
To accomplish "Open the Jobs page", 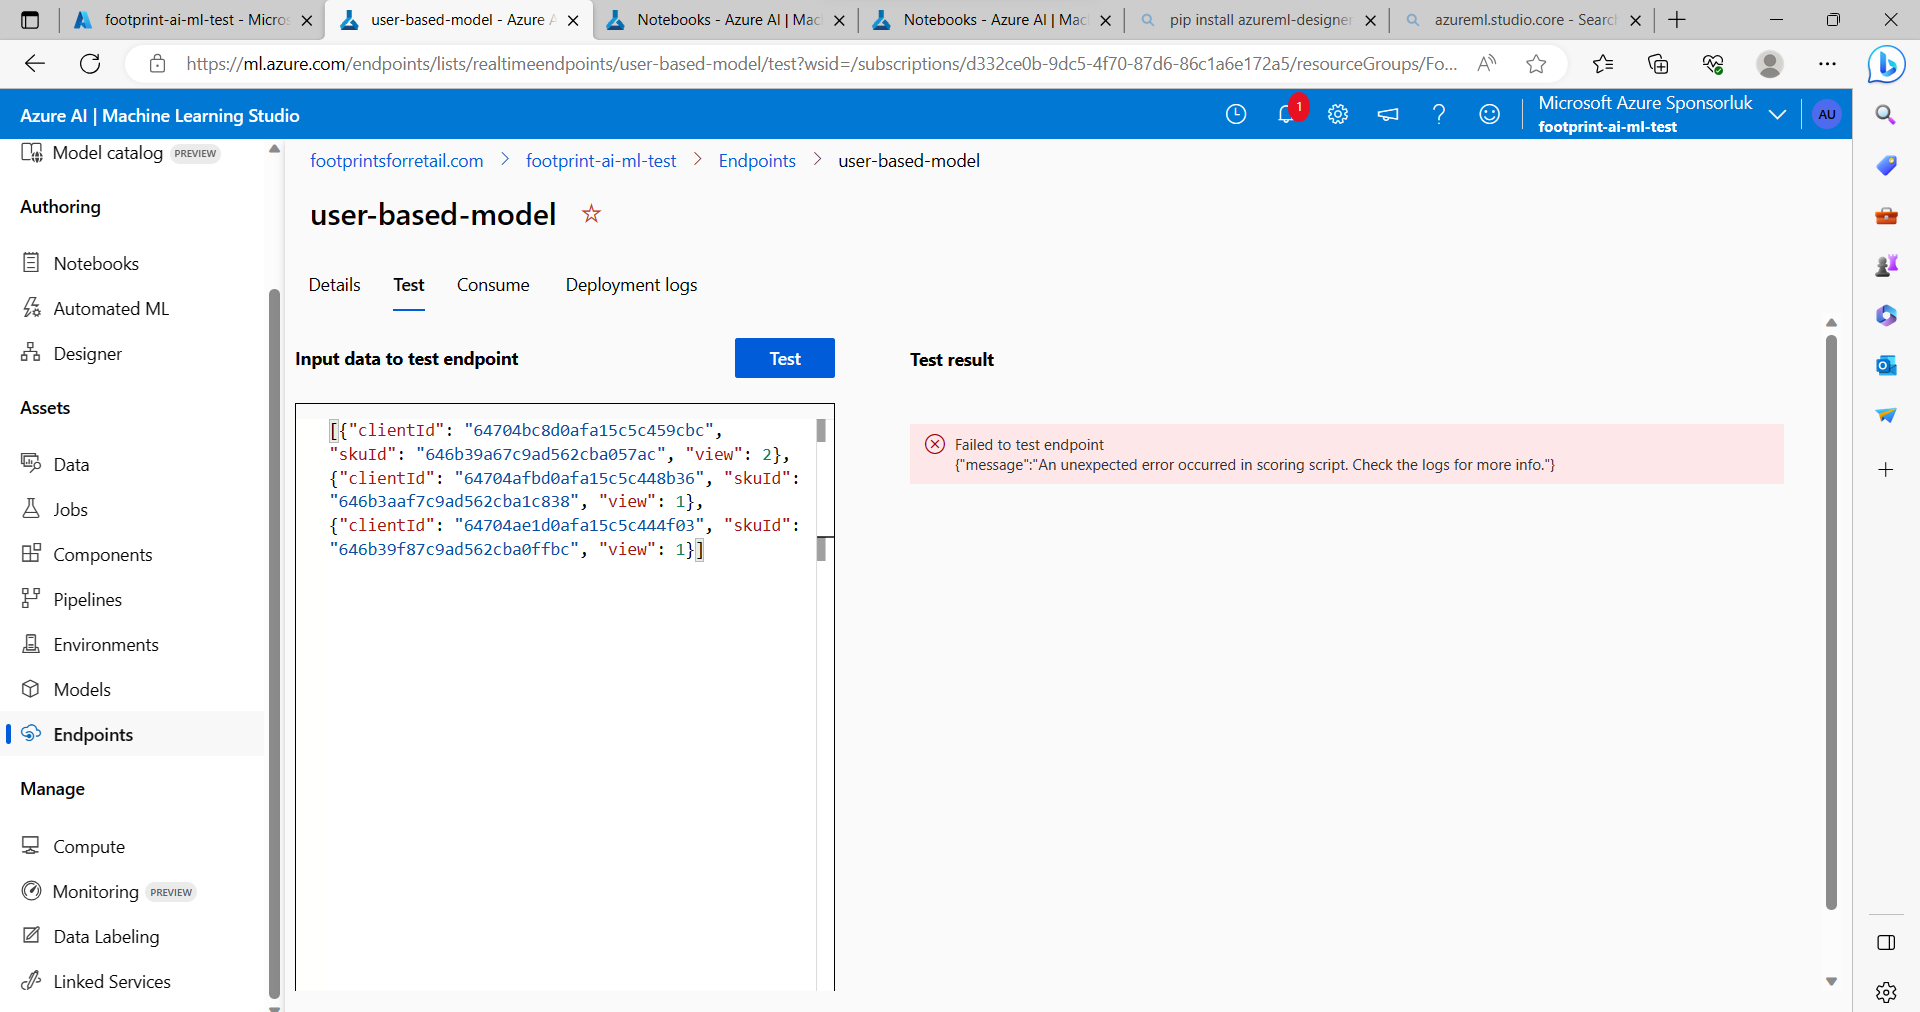I will point(70,509).
